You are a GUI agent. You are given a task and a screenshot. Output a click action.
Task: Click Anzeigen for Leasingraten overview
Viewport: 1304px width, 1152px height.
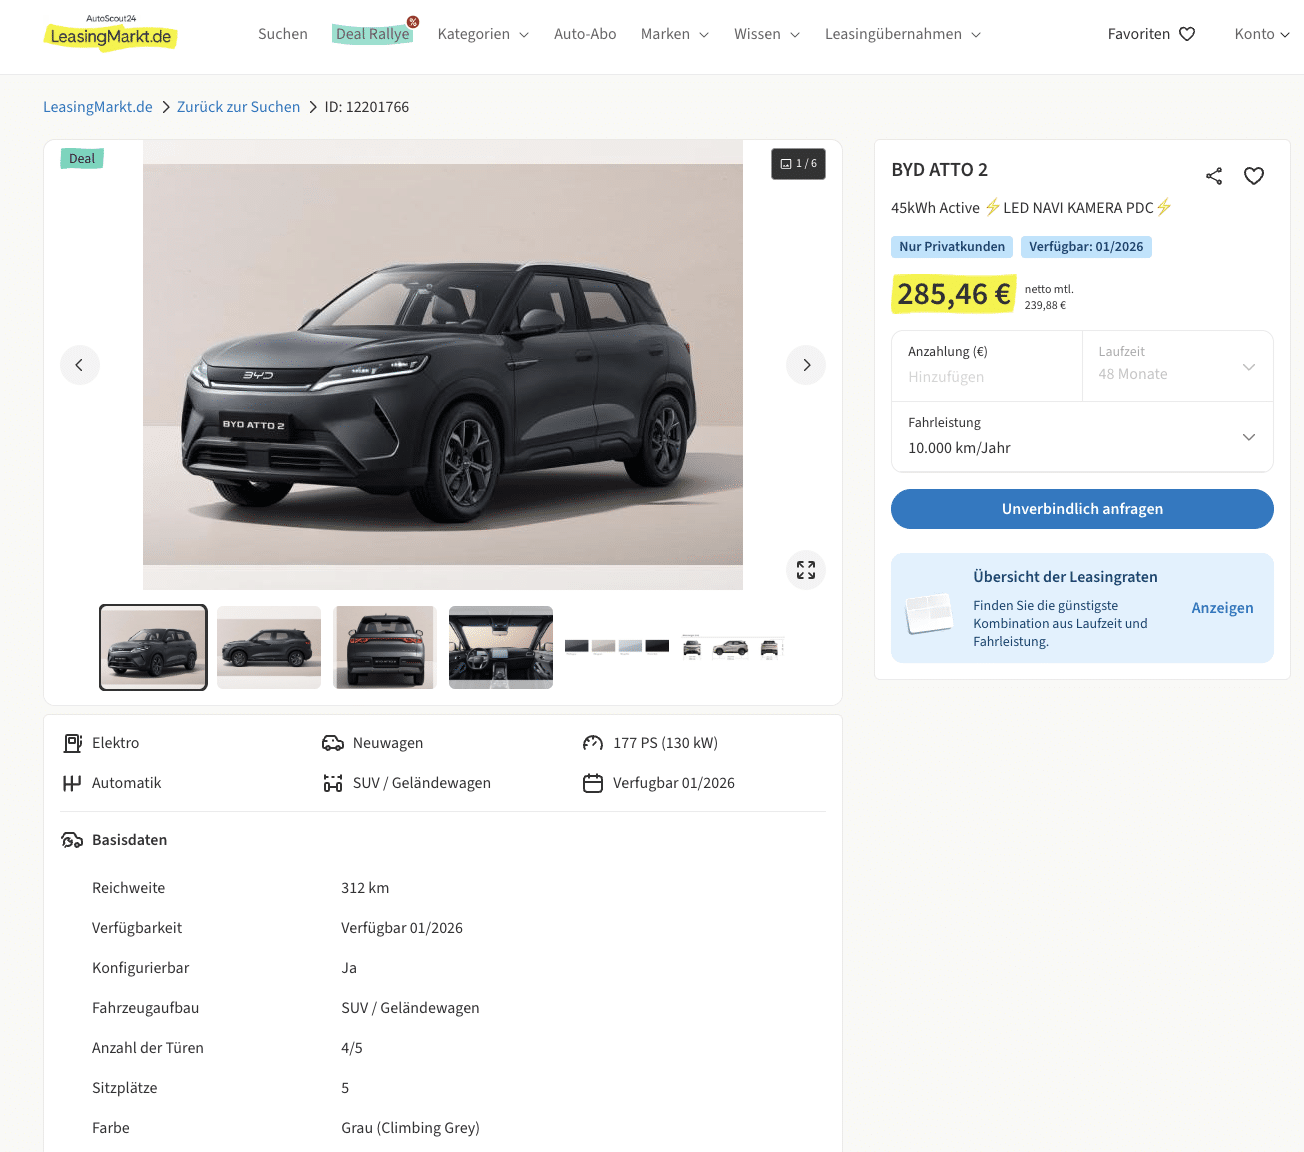click(x=1222, y=608)
